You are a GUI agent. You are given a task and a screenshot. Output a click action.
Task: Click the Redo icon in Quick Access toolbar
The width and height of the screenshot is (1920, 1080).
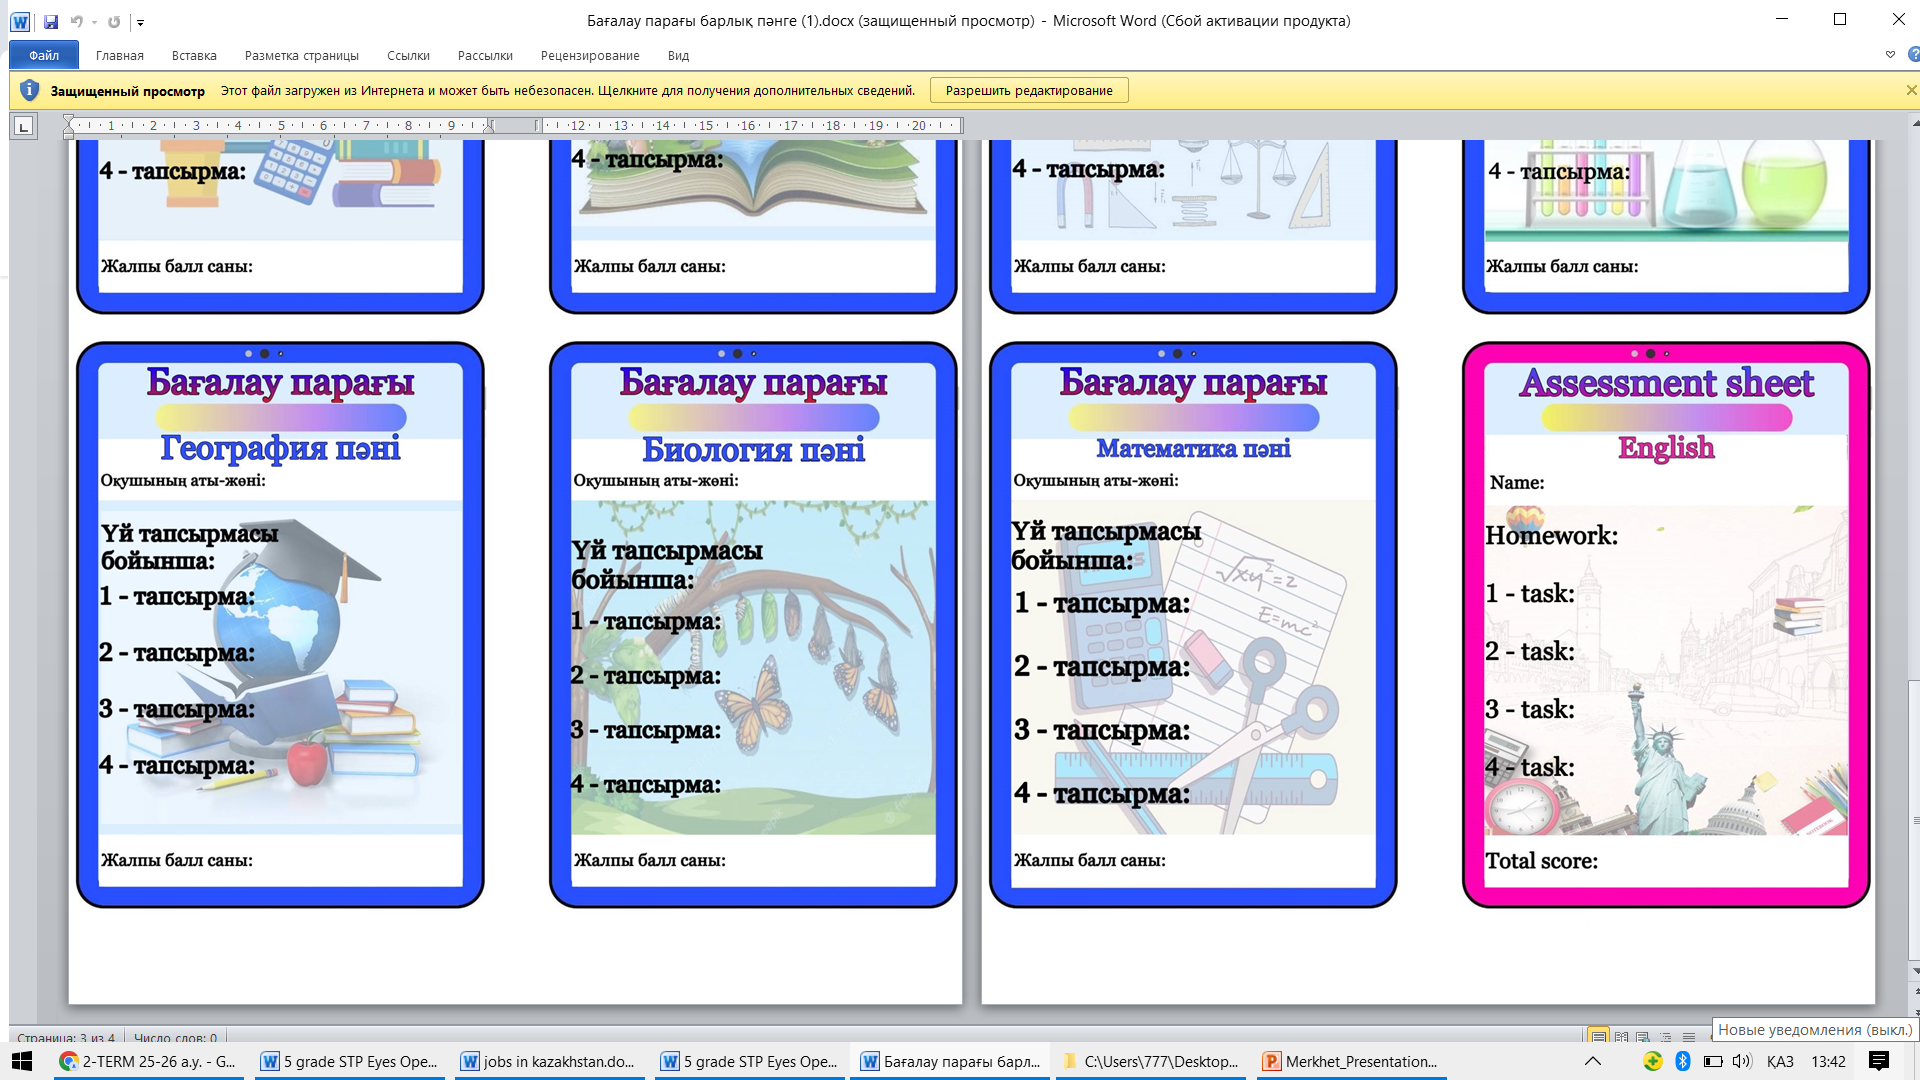(114, 21)
